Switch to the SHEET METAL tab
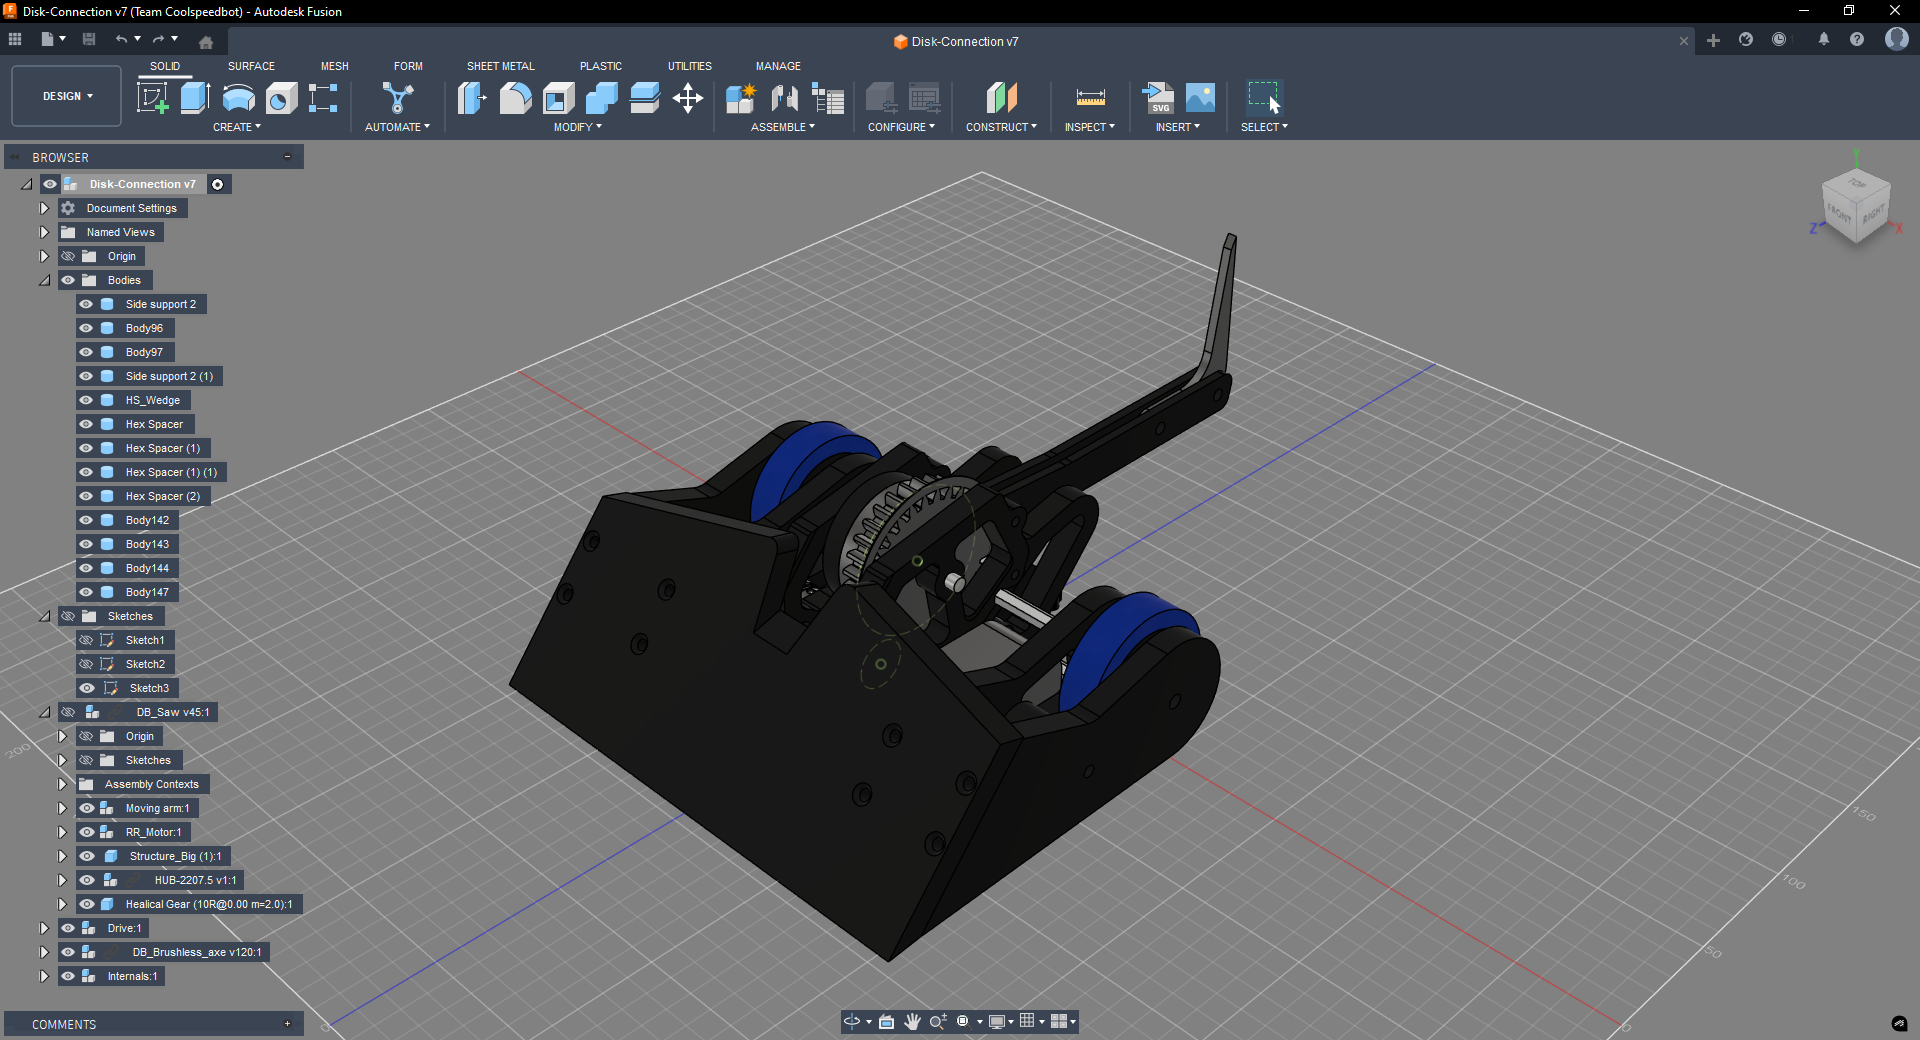Viewport: 1920px width, 1040px height. [501, 66]
